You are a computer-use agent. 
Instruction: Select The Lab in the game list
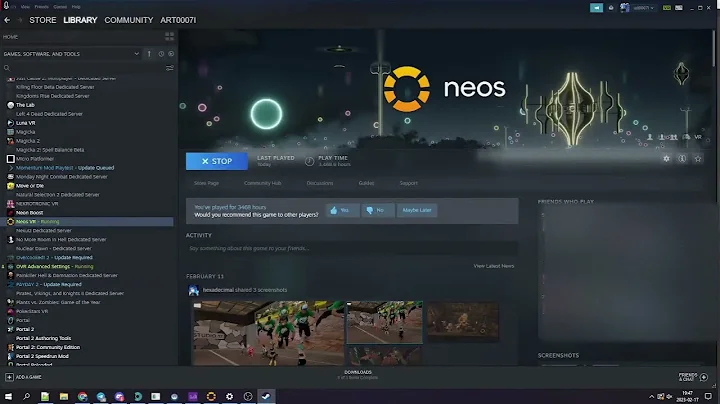coord(25,105)
